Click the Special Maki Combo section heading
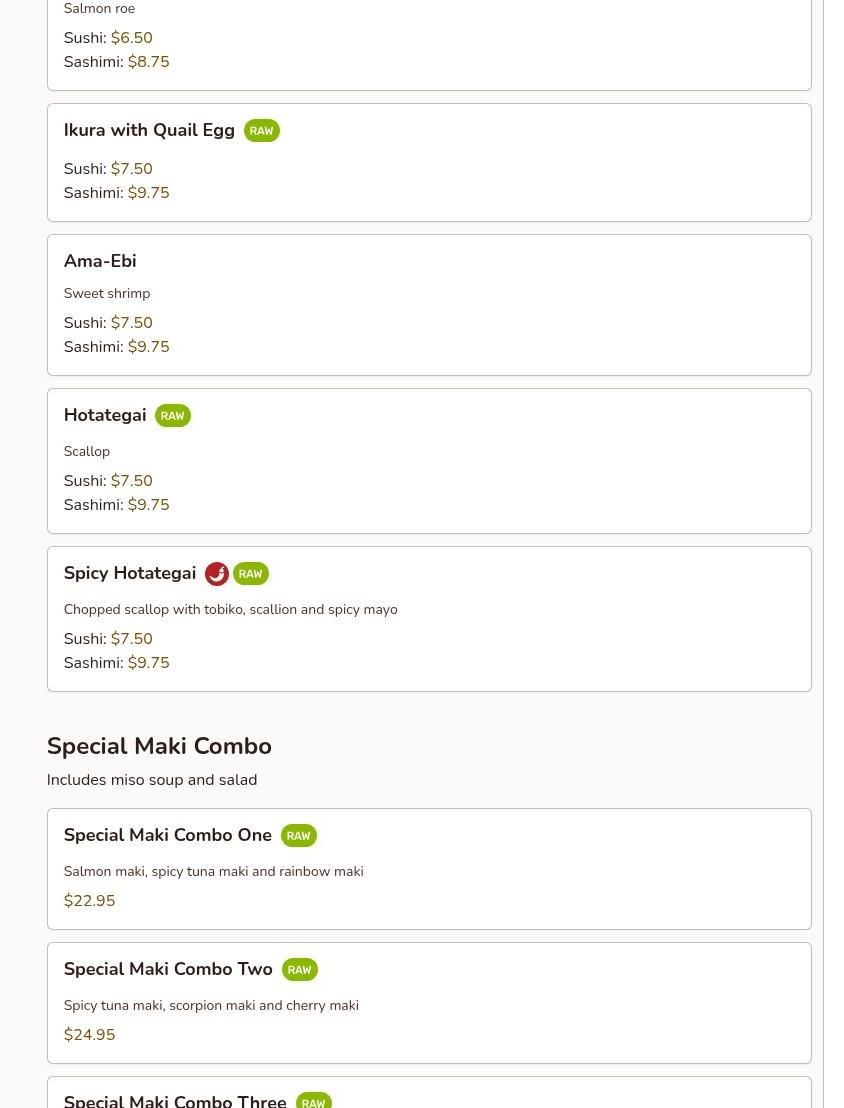 pos(159,746)
